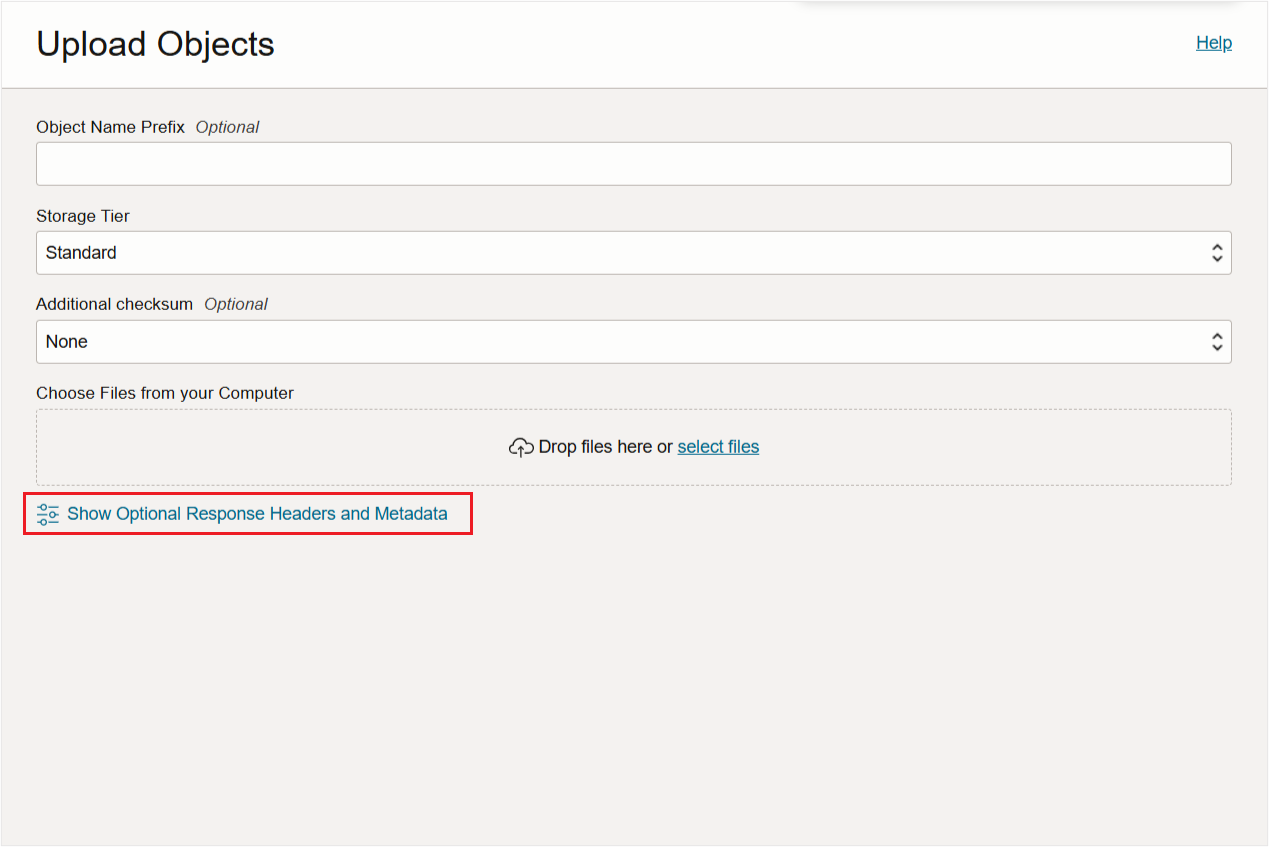The width and height of the screenshot is (1269, 847).
Task: Click Choose Files from your Computer label
Action: pyautogui.click(x=164, y=393)
